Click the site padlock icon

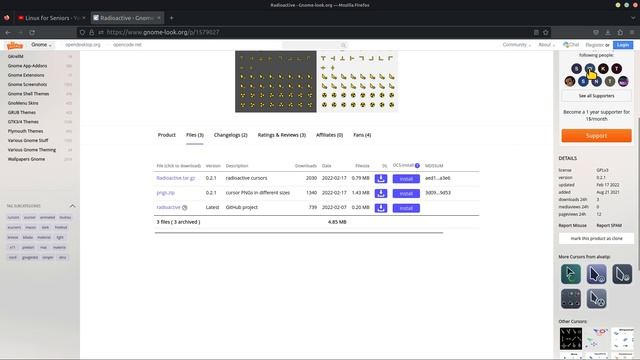point(91,32)
